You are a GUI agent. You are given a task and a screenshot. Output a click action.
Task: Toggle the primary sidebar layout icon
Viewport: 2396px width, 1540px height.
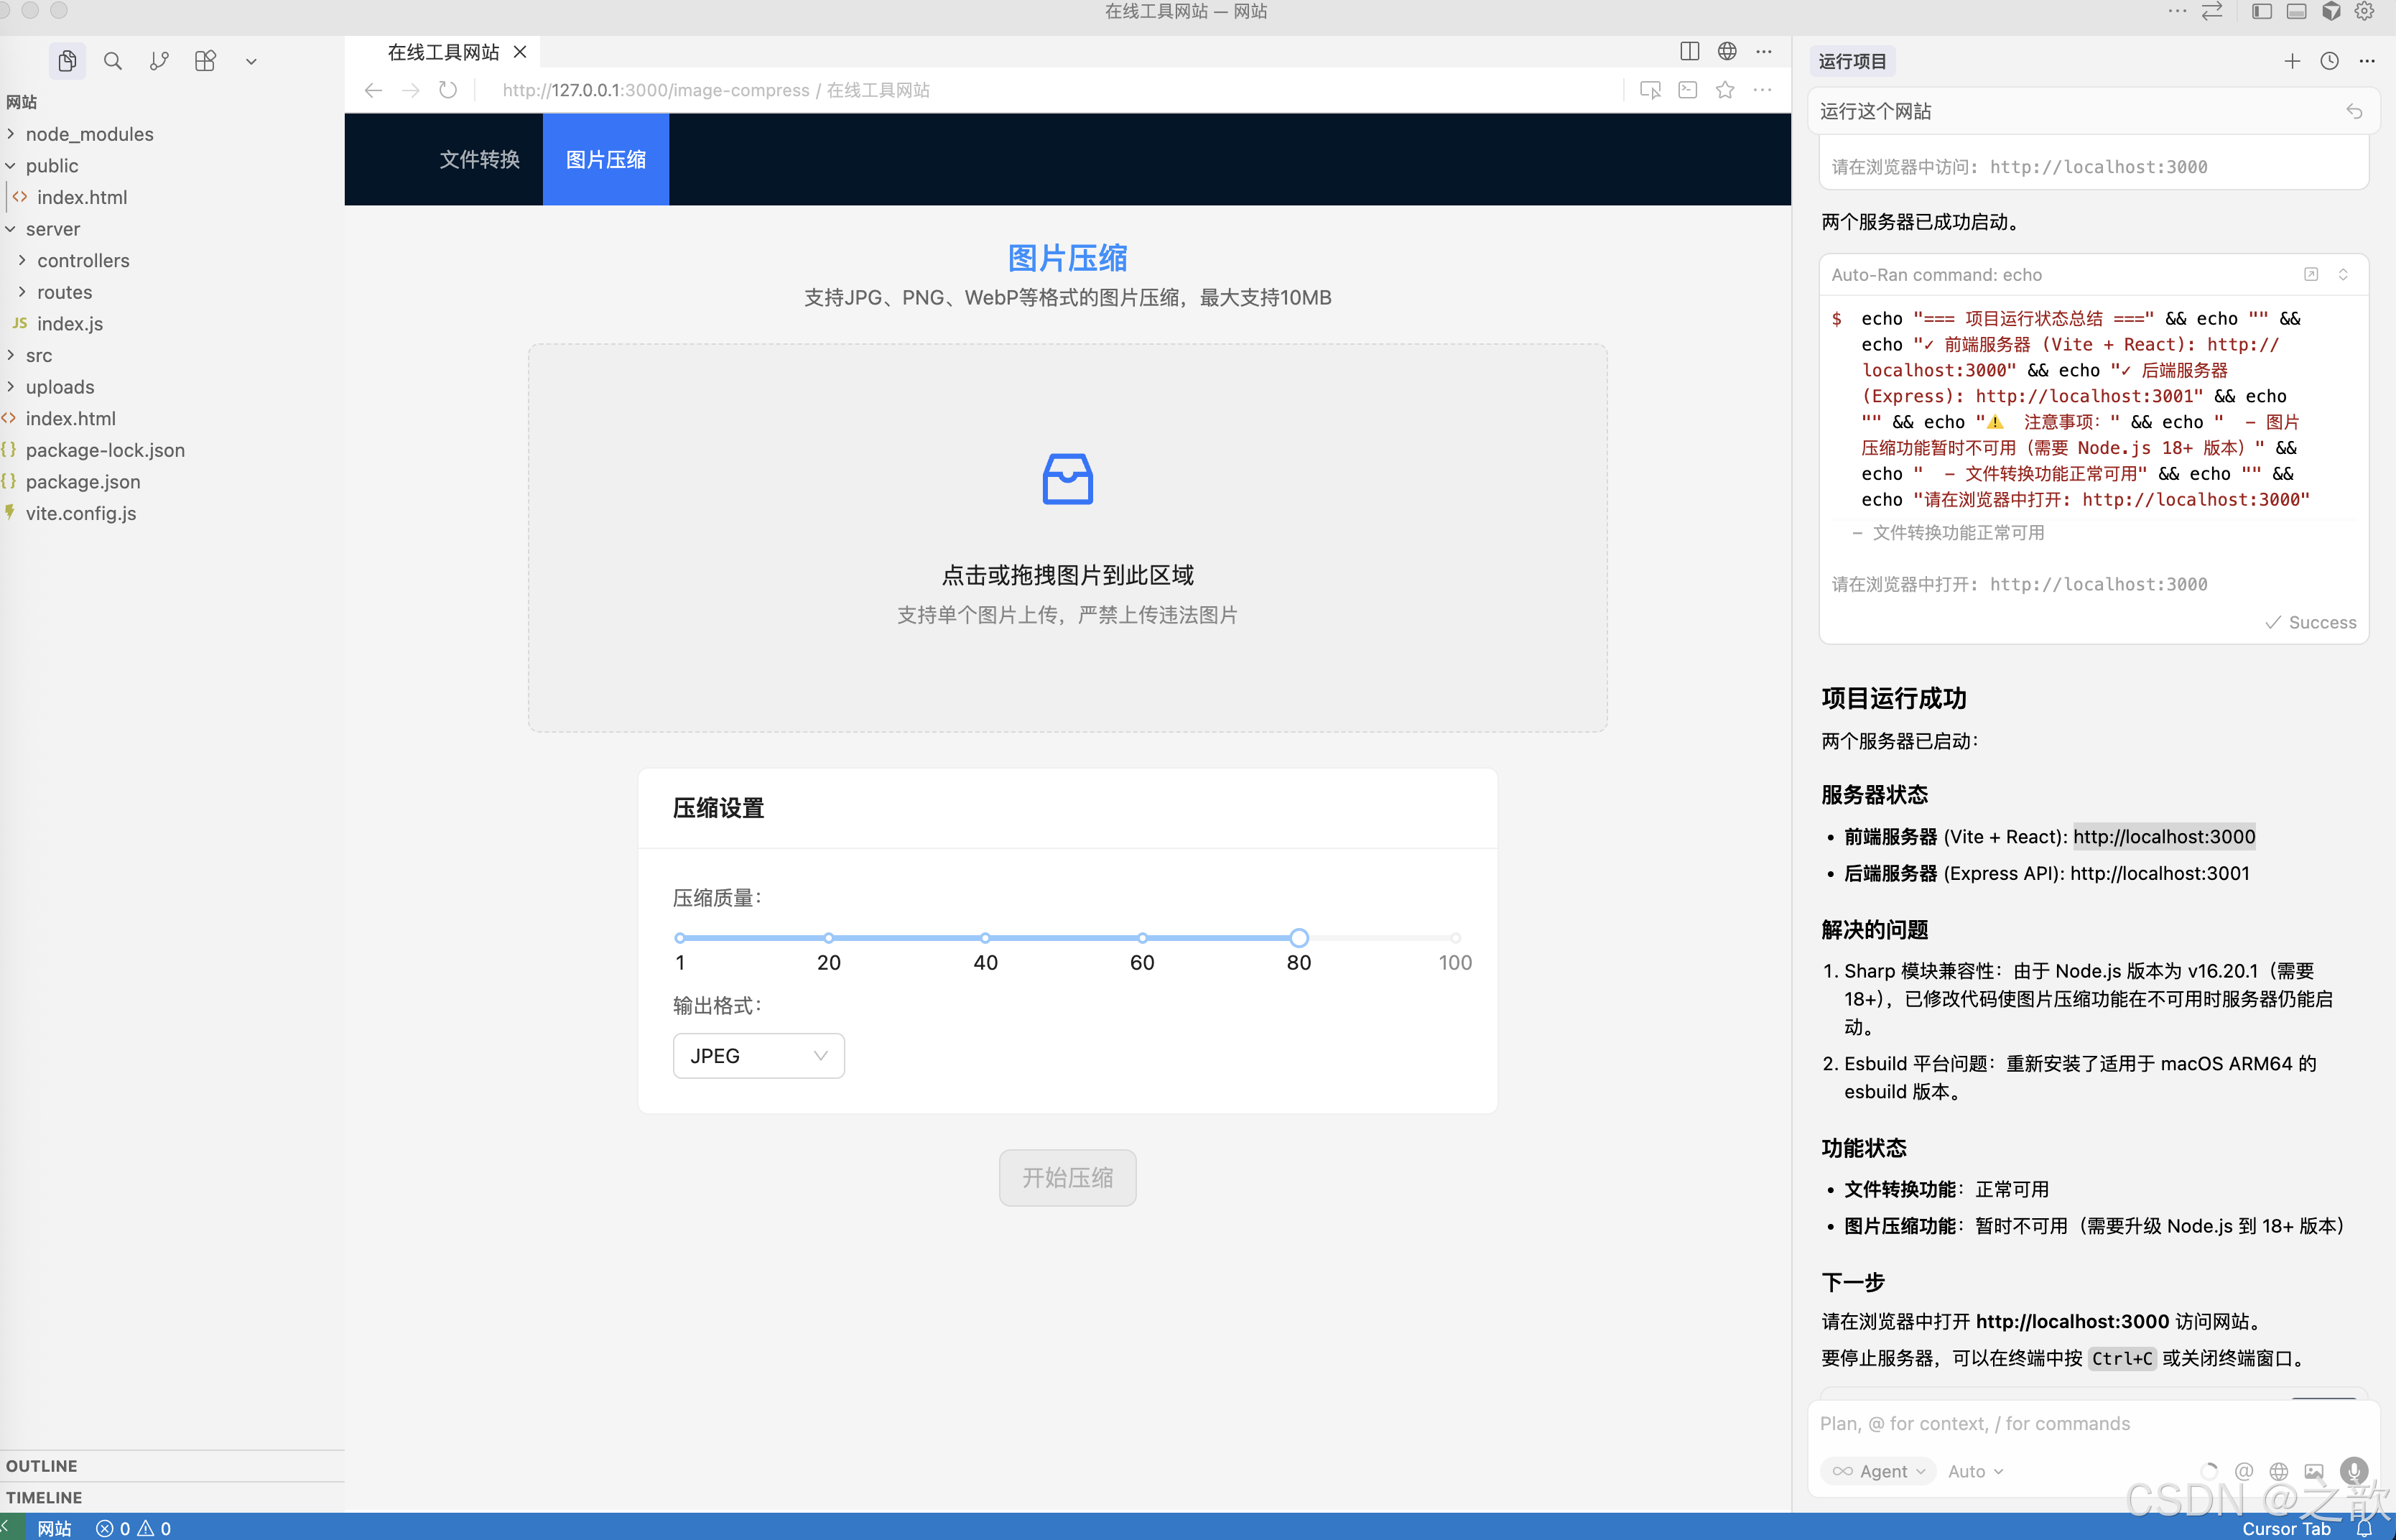(2261, 11)
